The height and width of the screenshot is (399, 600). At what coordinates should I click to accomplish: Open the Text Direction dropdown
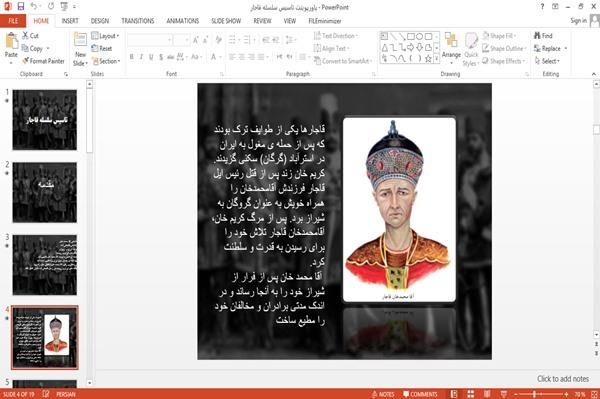[x=336, y=36]
